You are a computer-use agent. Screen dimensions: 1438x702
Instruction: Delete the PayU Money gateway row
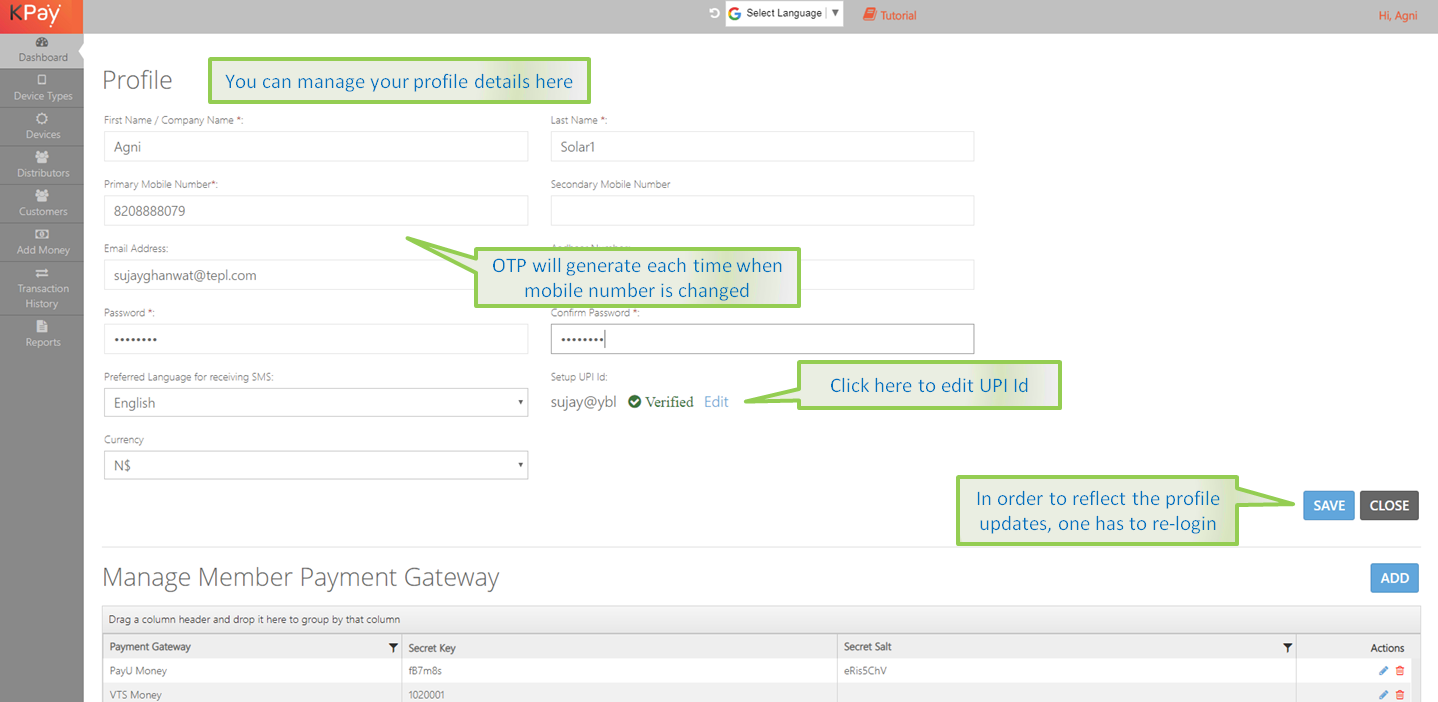click(x=1399, y=671)
